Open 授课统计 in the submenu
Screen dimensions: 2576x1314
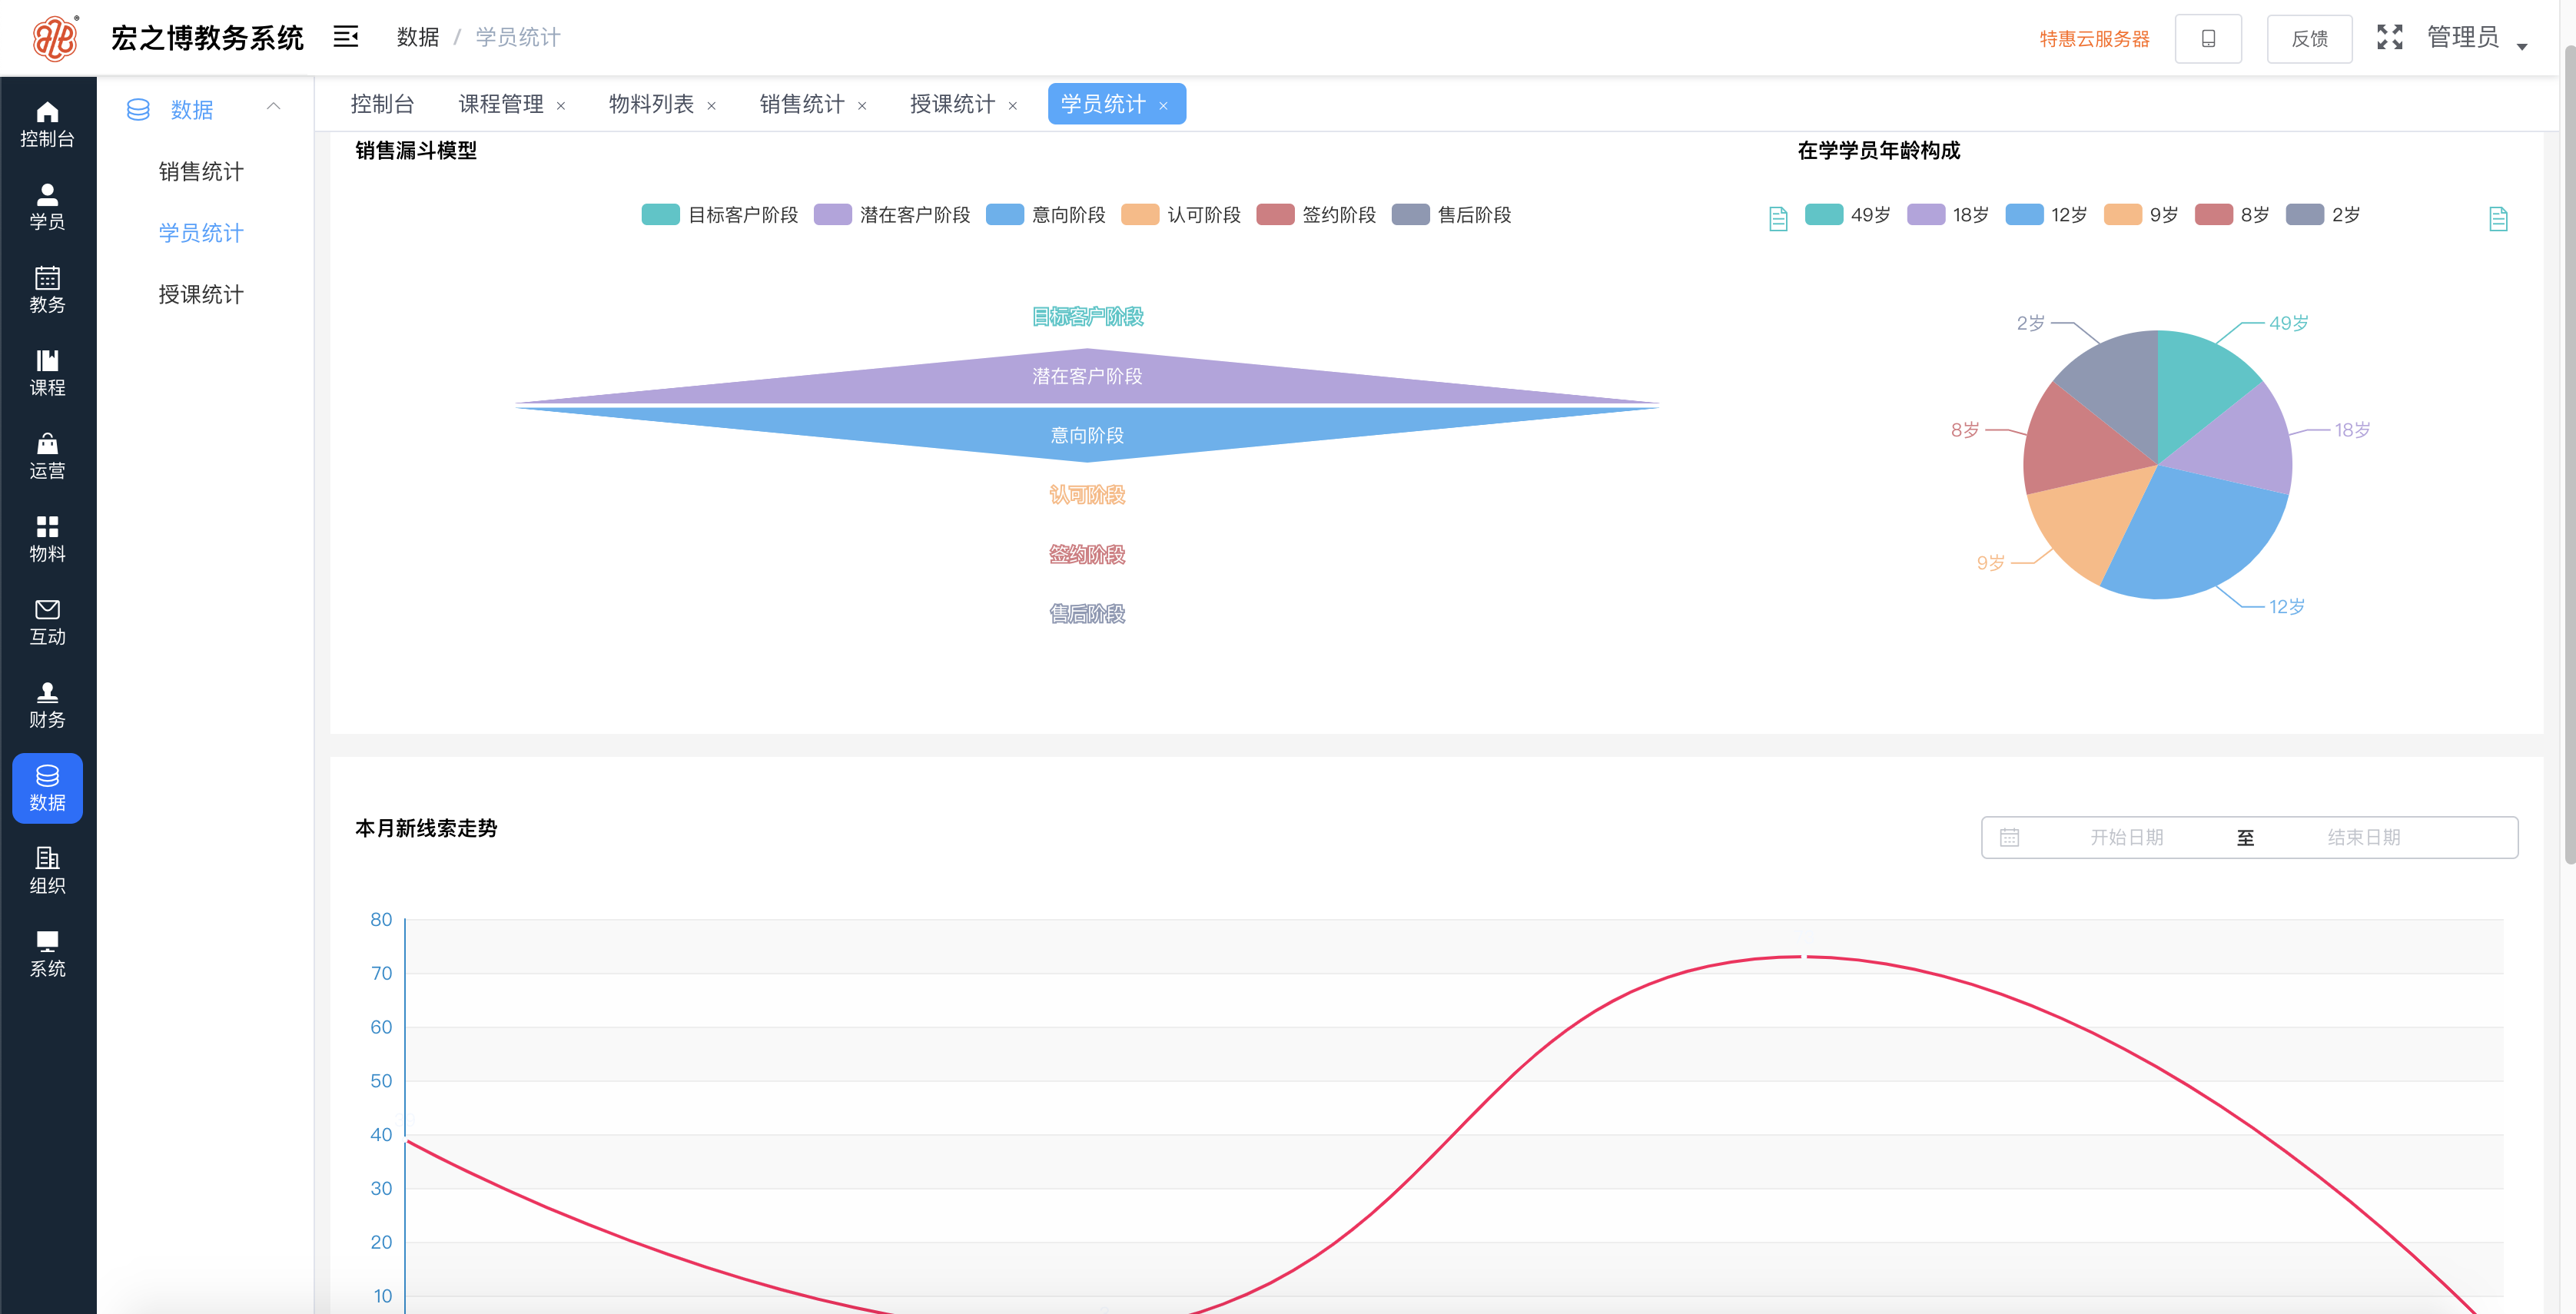click(x=201, y=294)
